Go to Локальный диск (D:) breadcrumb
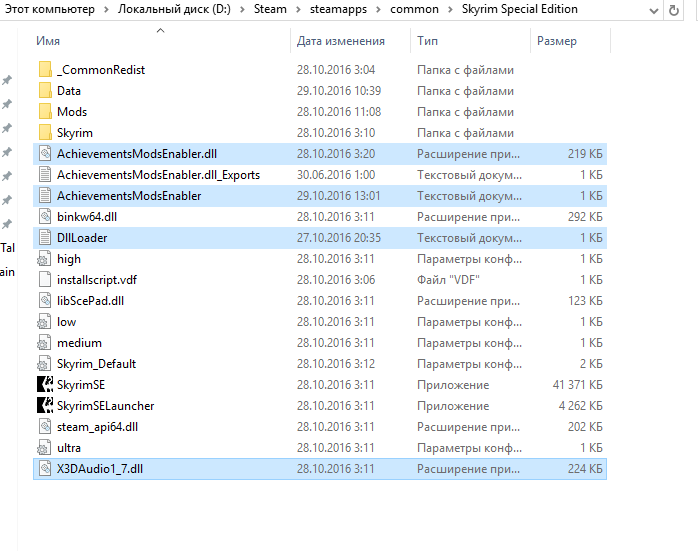The image size is (698, 551). [x=174, y=9]
